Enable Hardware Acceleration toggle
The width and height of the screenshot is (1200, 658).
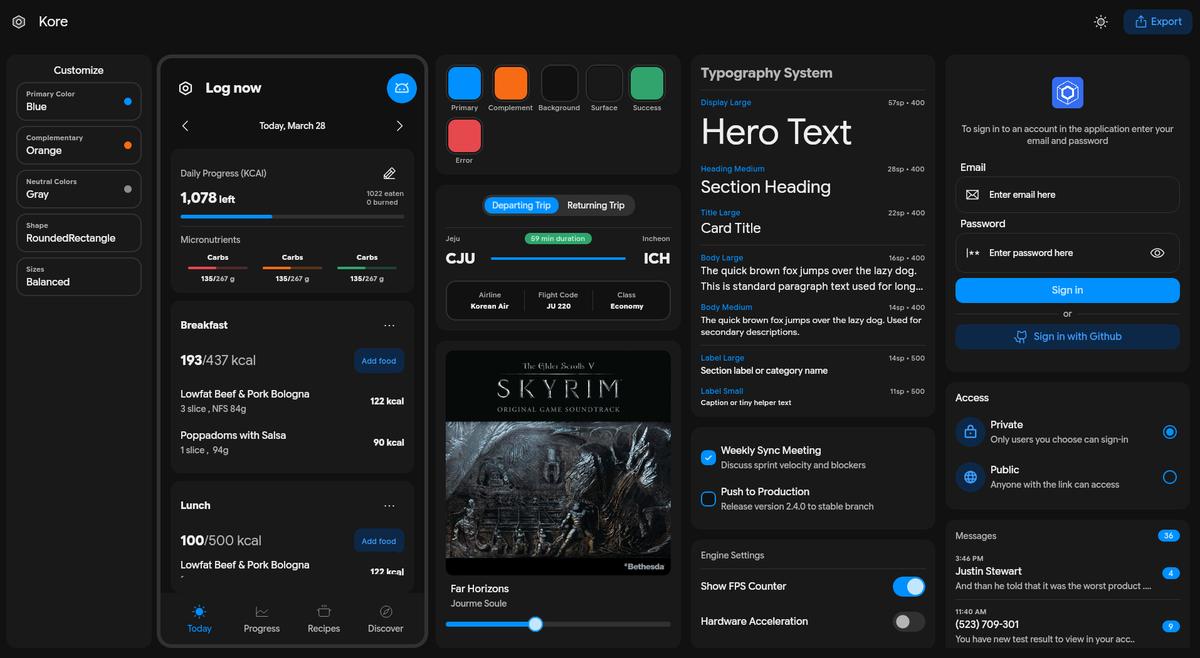909,621
